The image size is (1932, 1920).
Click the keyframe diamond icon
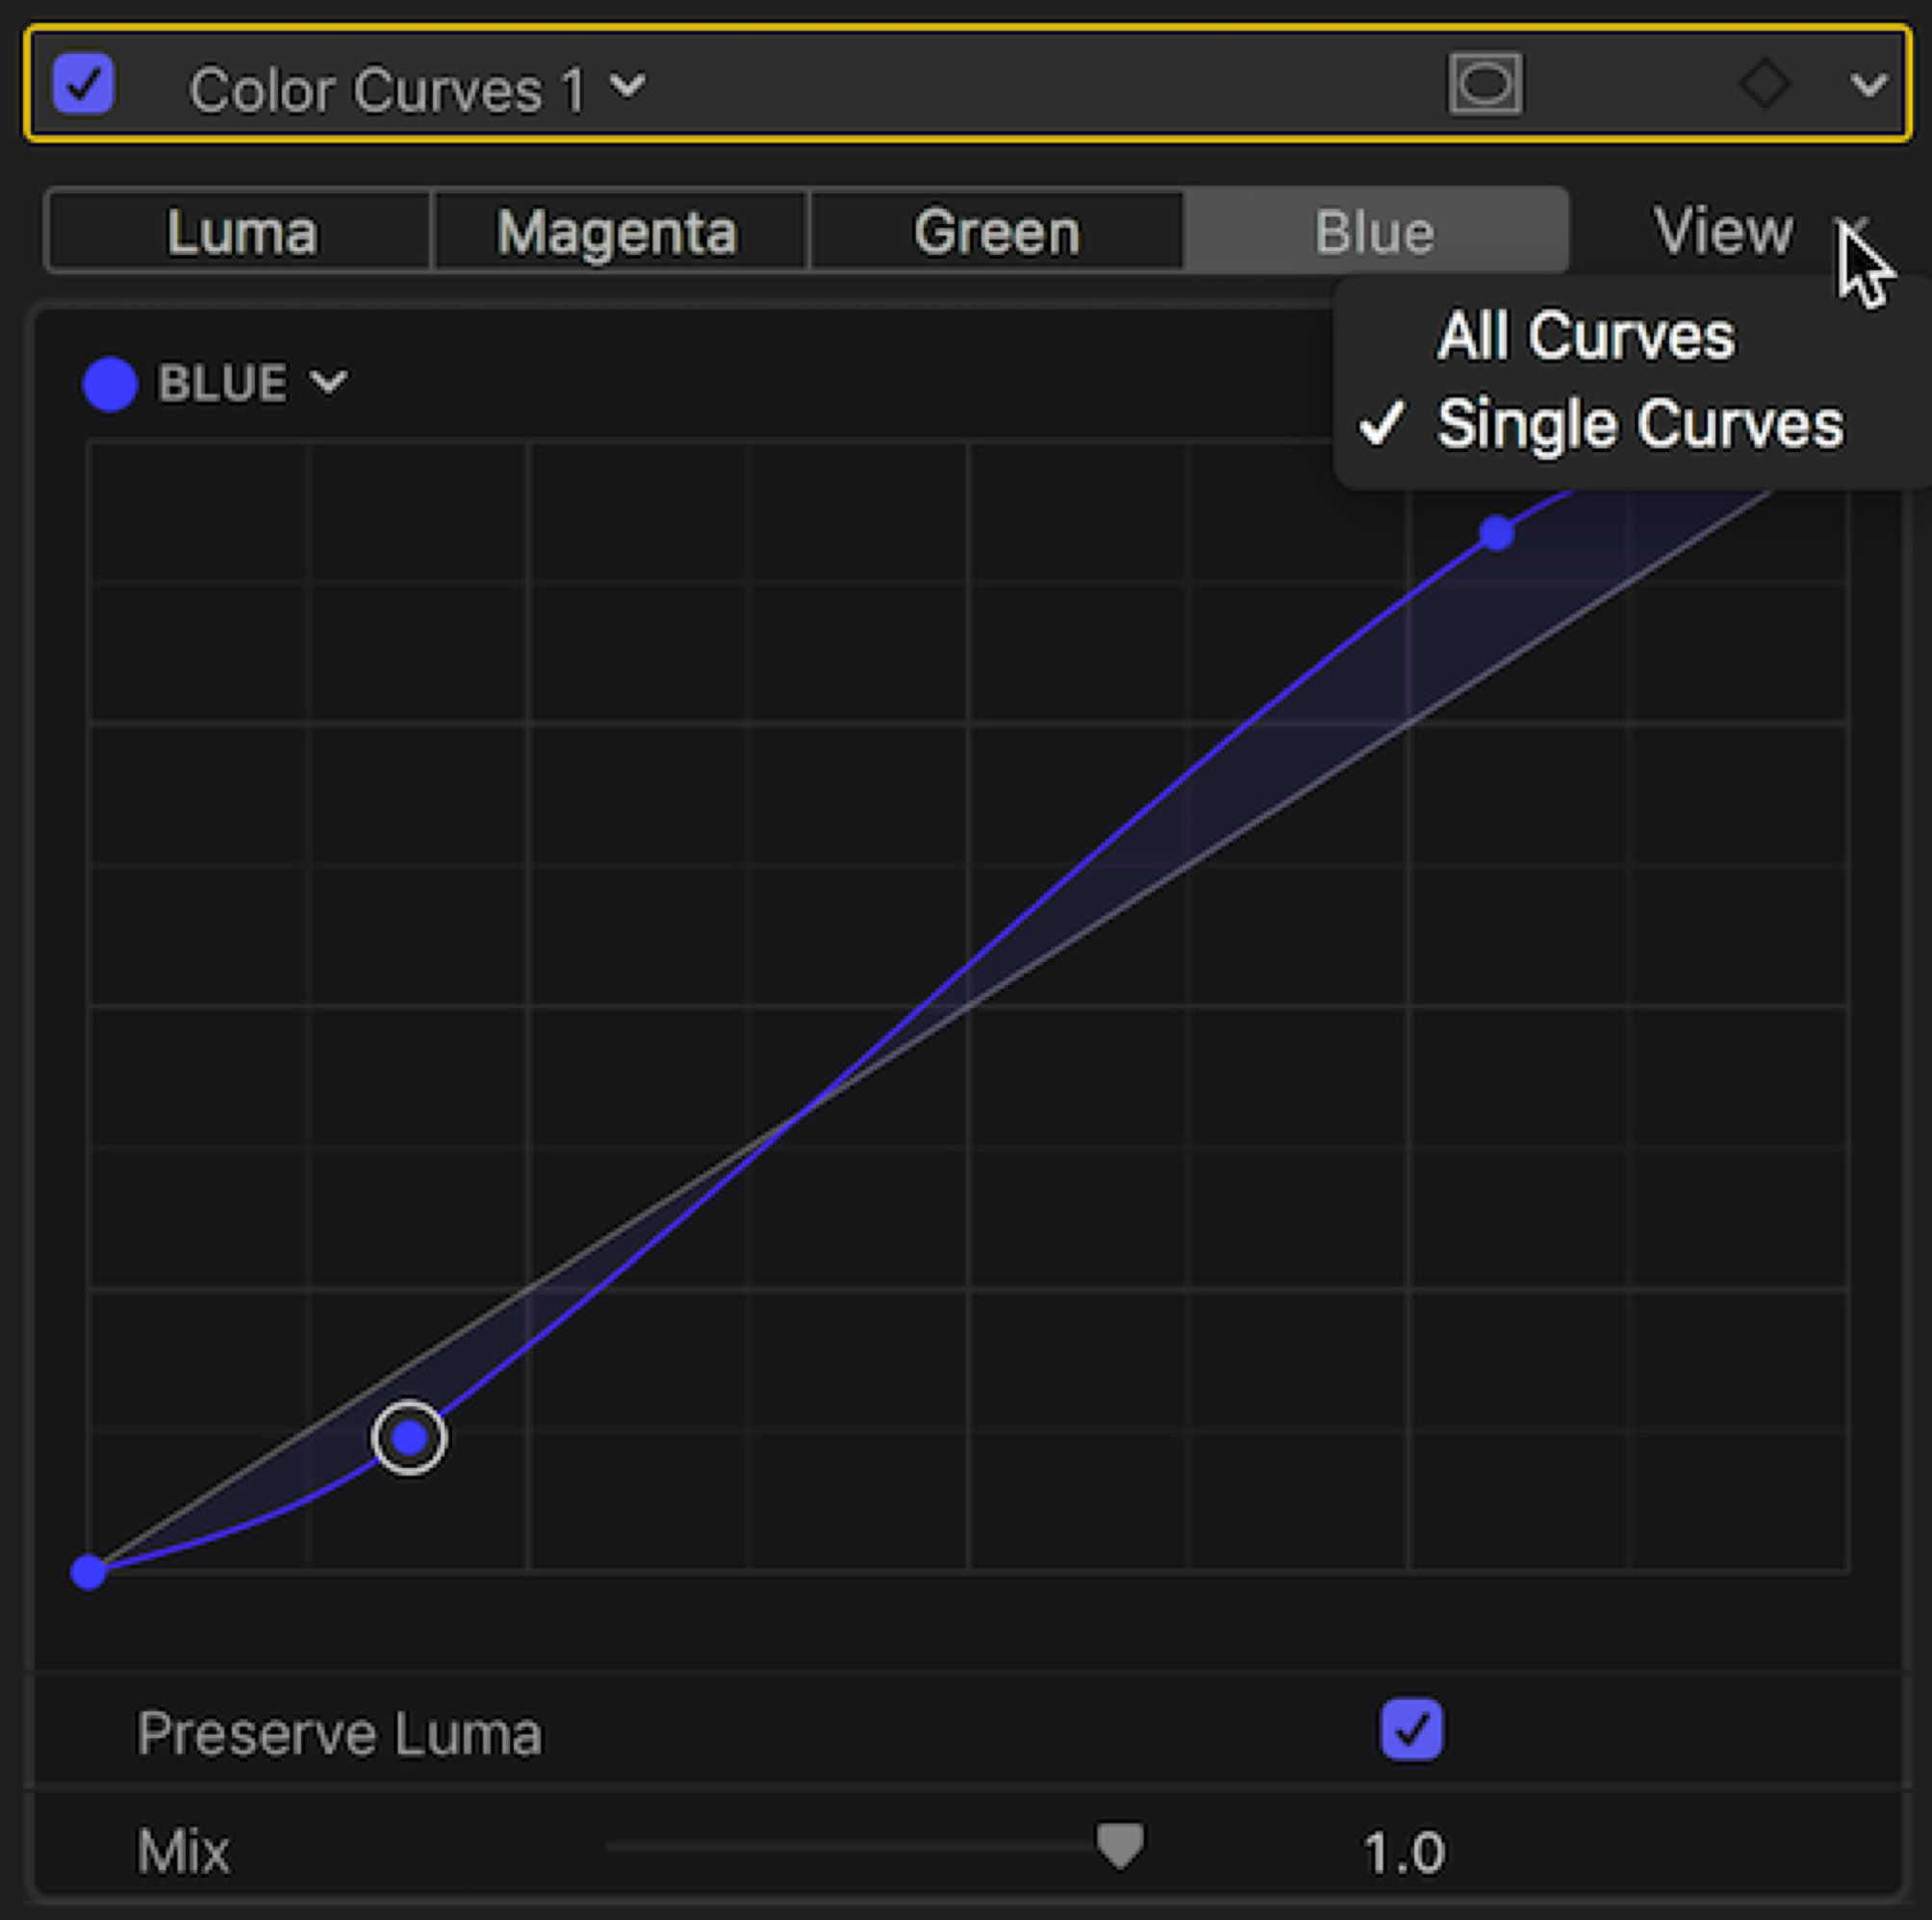coord(1764,84)
